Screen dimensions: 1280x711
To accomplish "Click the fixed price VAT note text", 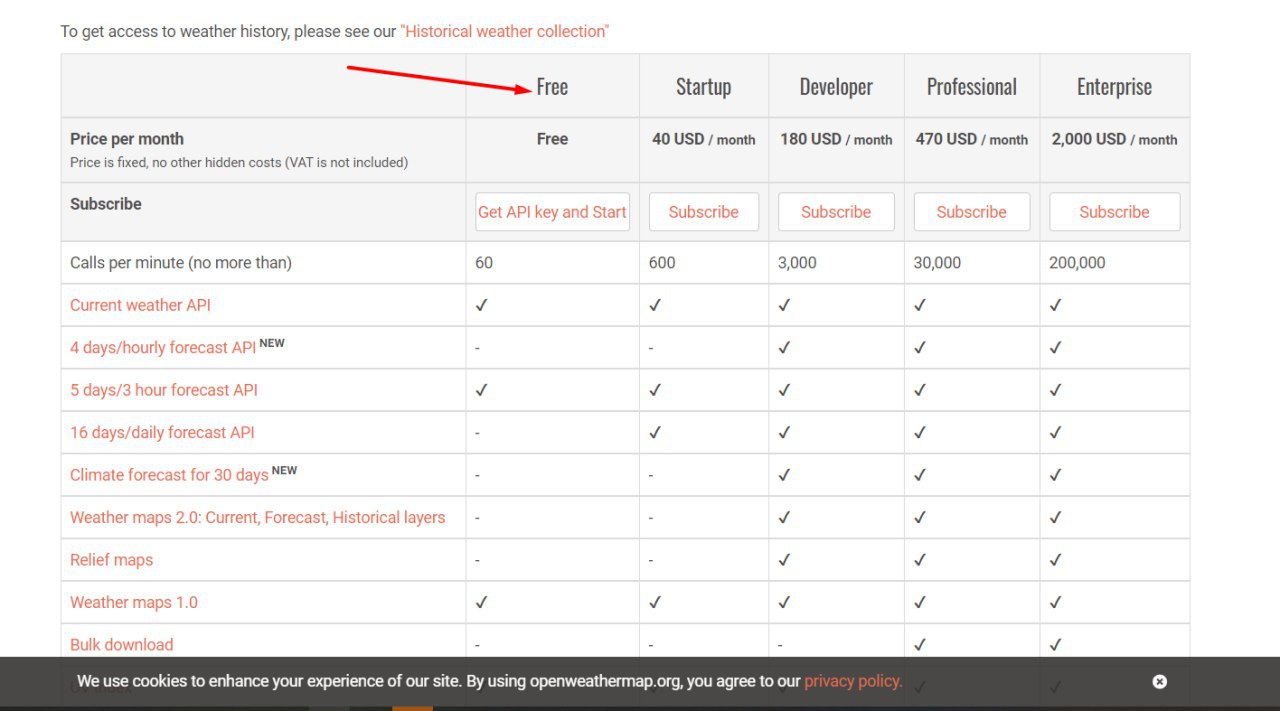I will [239, 162].
